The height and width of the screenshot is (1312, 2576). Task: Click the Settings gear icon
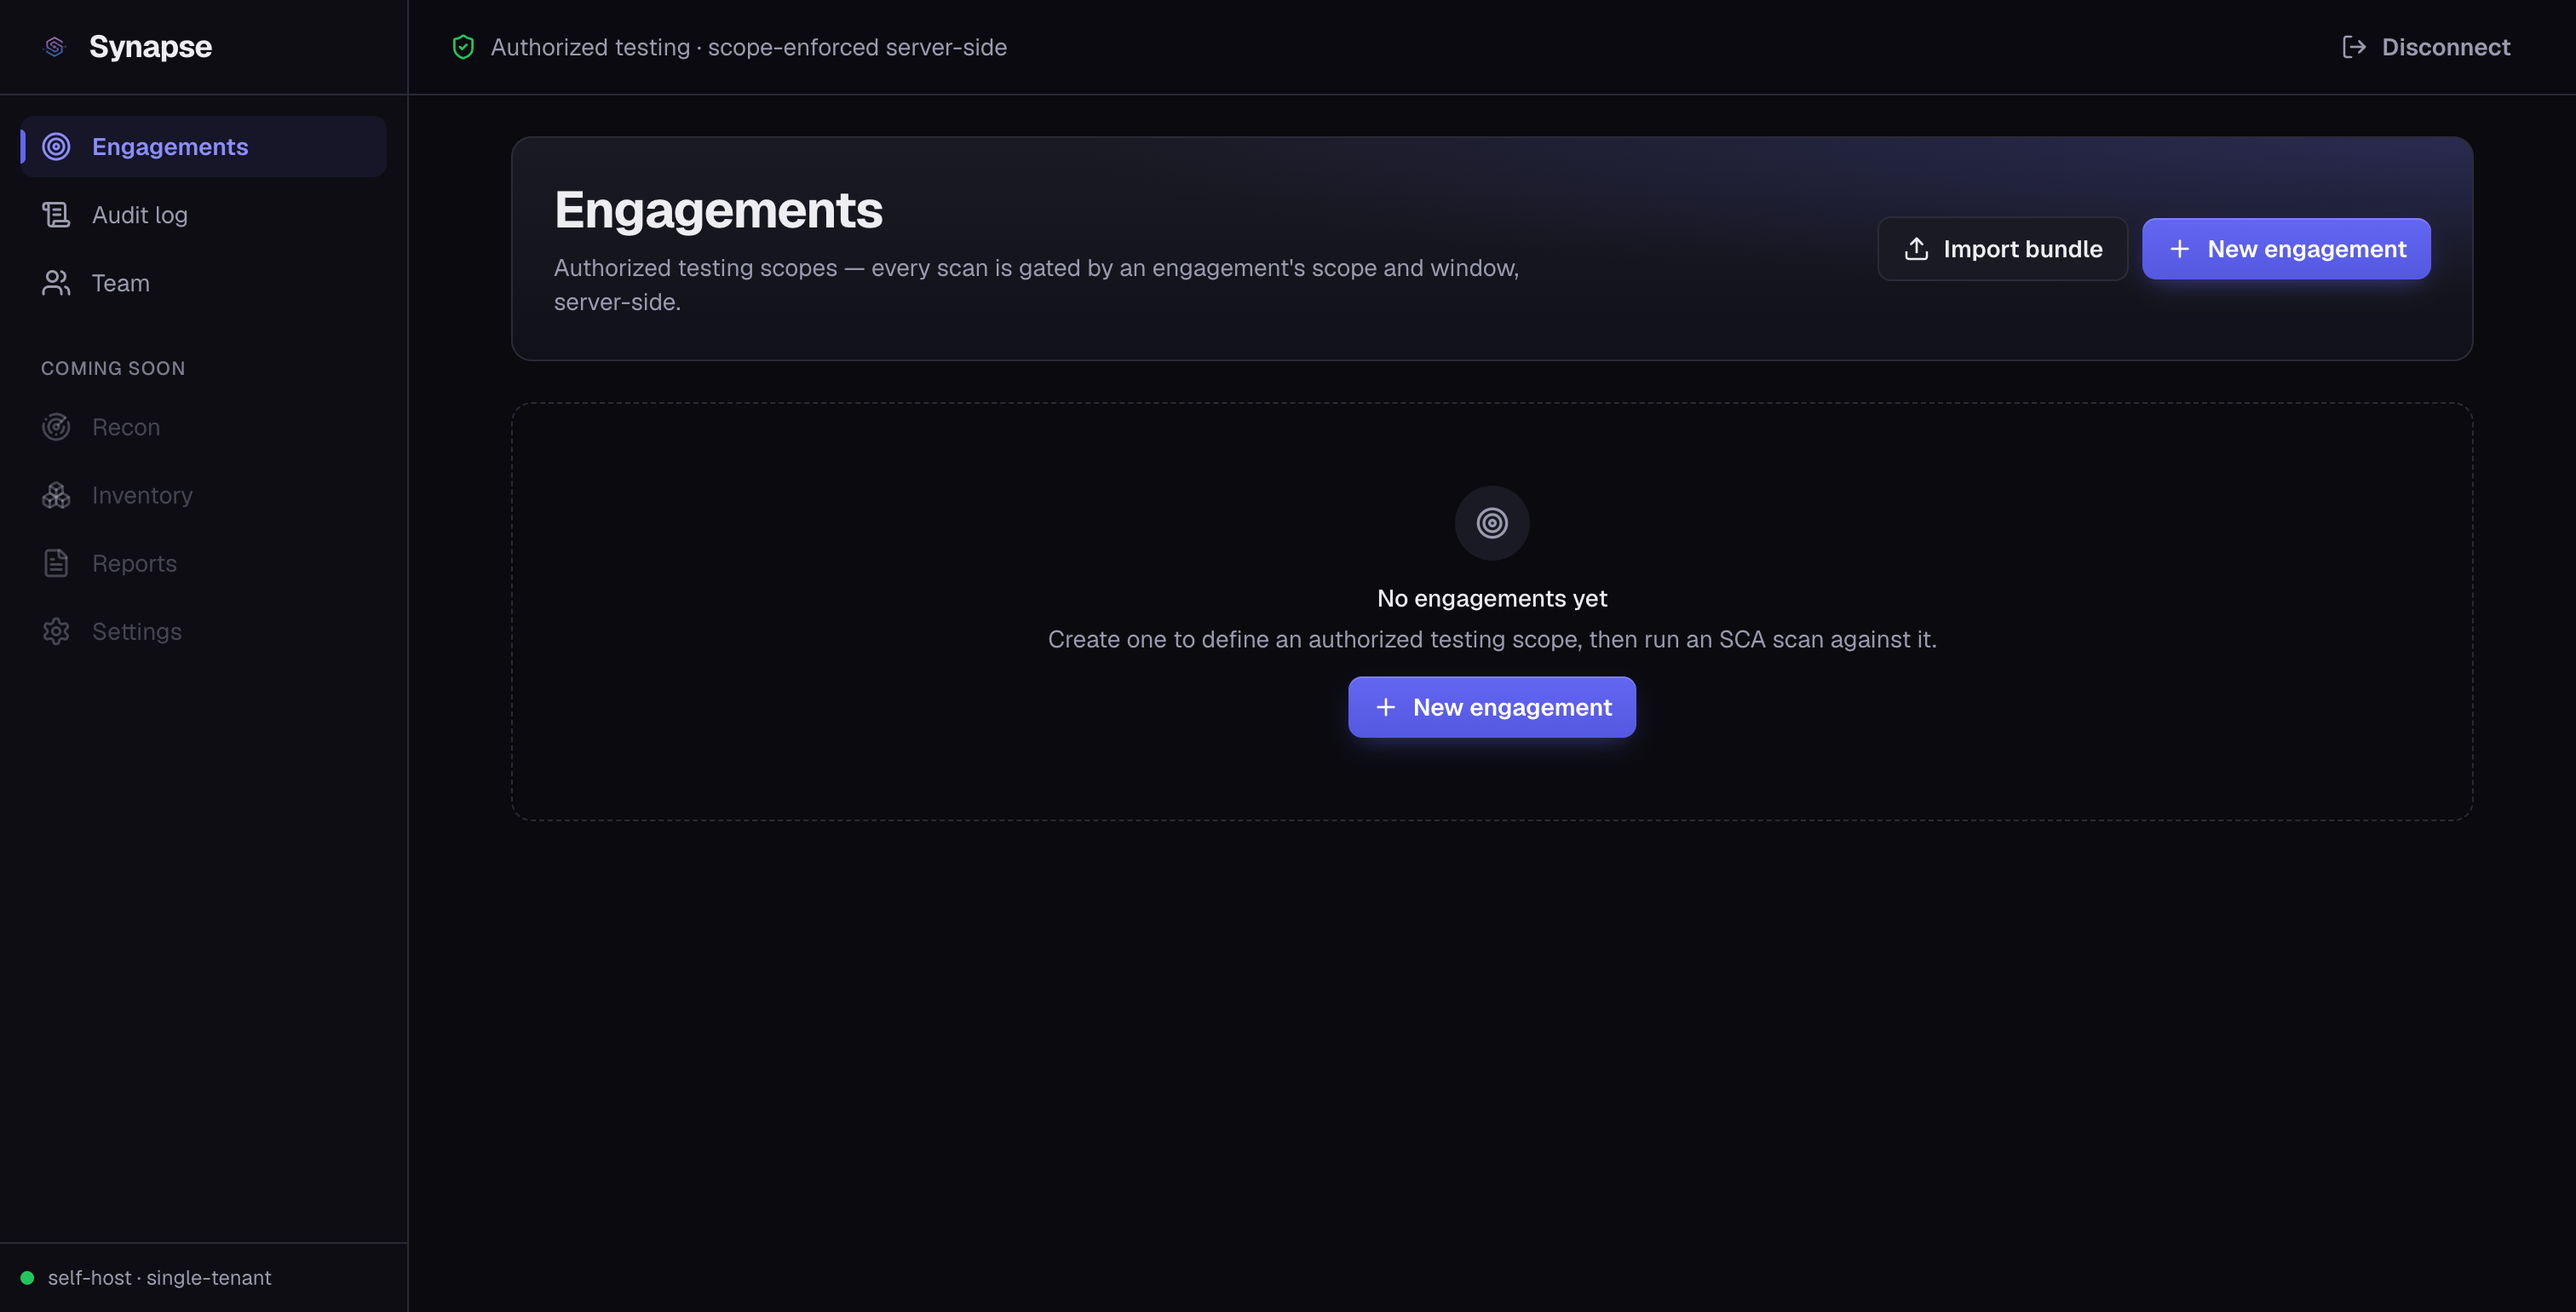[x=56, y=631]
